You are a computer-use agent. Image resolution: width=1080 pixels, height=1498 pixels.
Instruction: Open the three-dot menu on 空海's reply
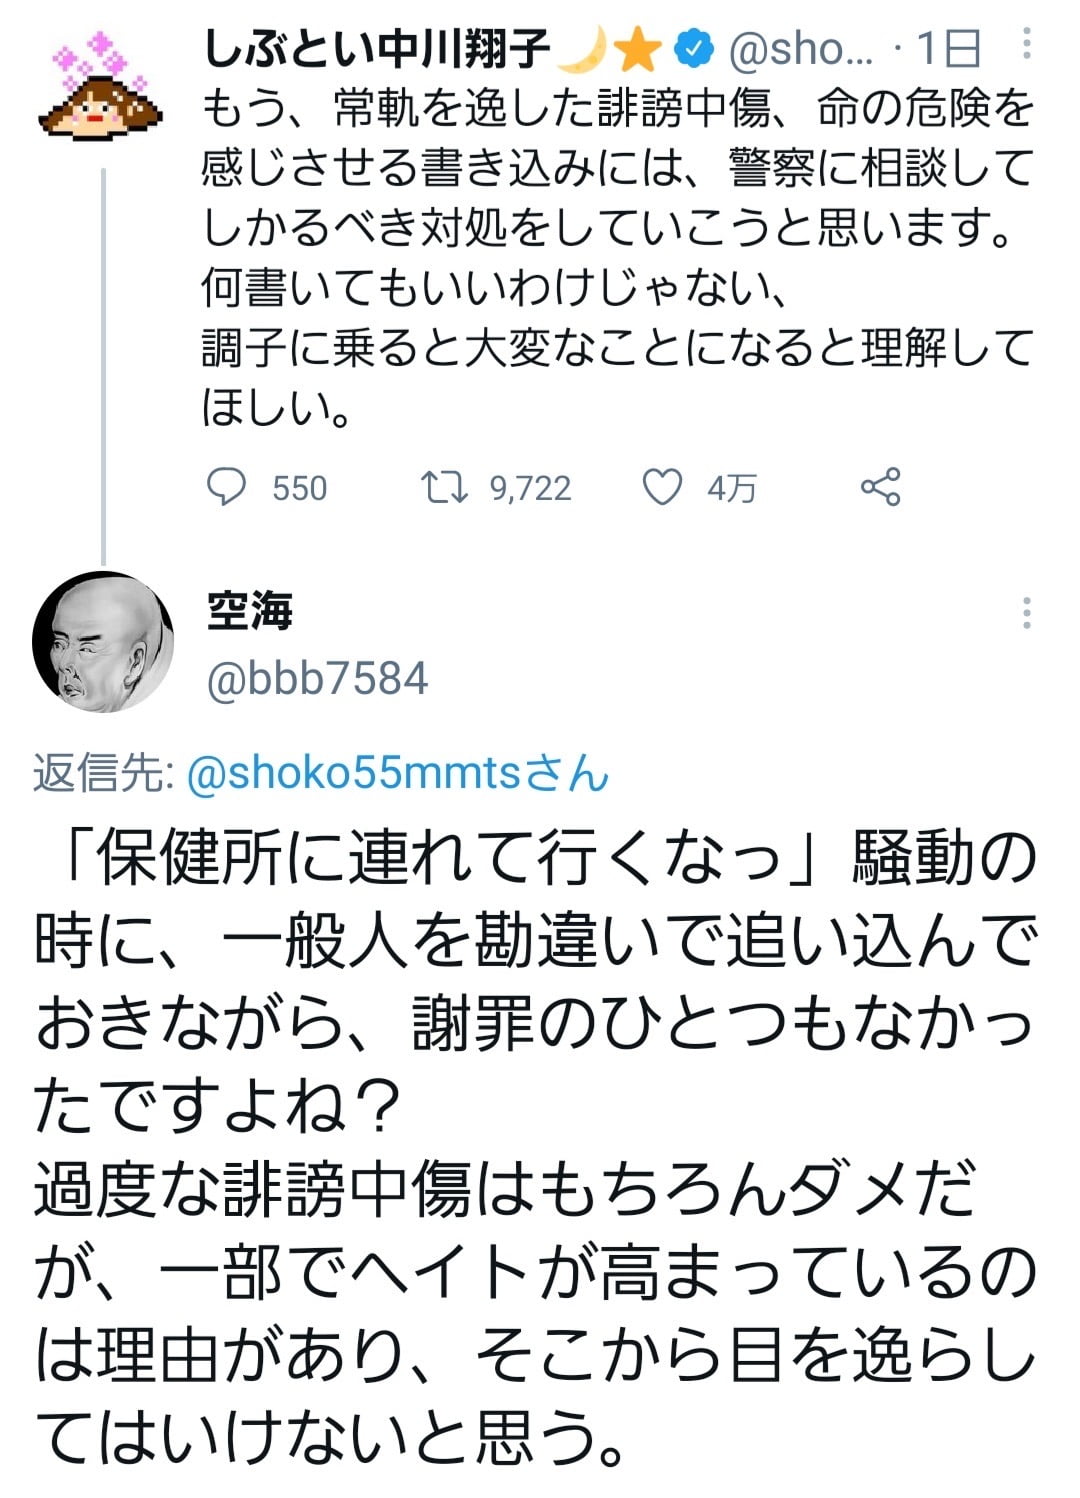[x=1026, y=613]
